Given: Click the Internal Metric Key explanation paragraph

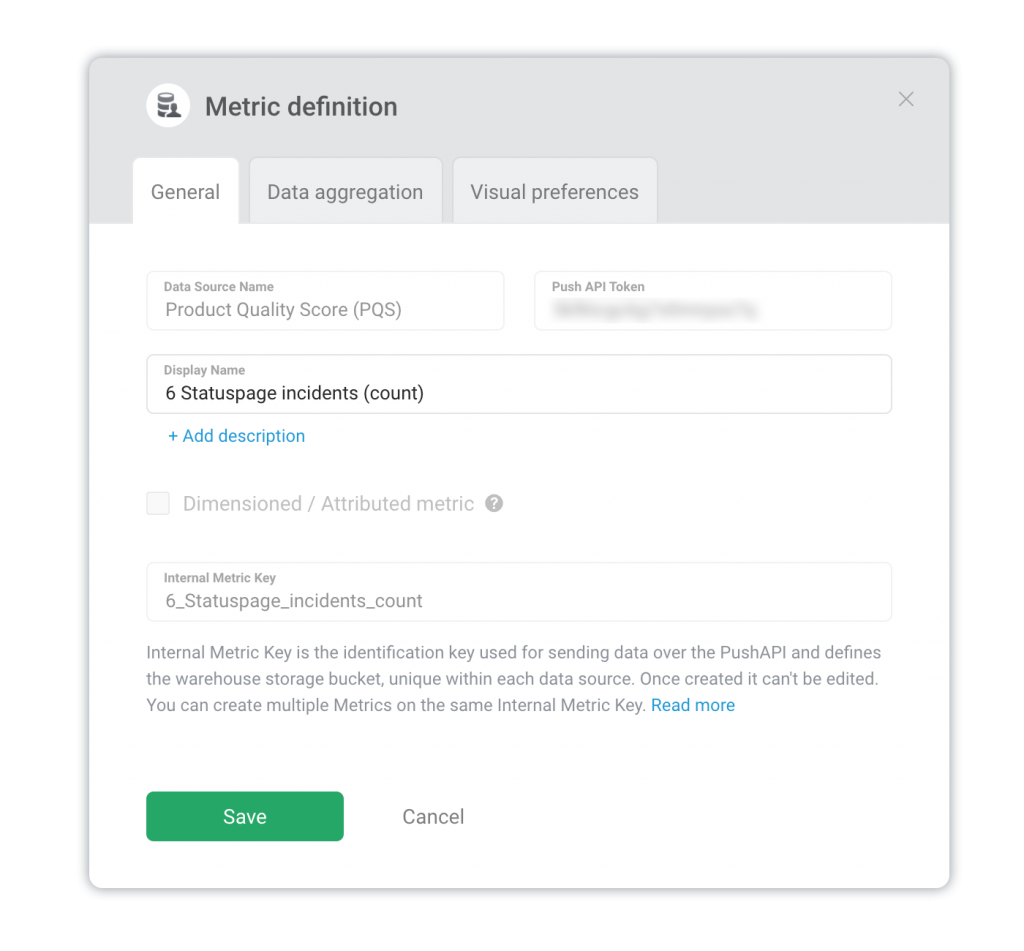Looking at the screenshot, I should point(514,679).
